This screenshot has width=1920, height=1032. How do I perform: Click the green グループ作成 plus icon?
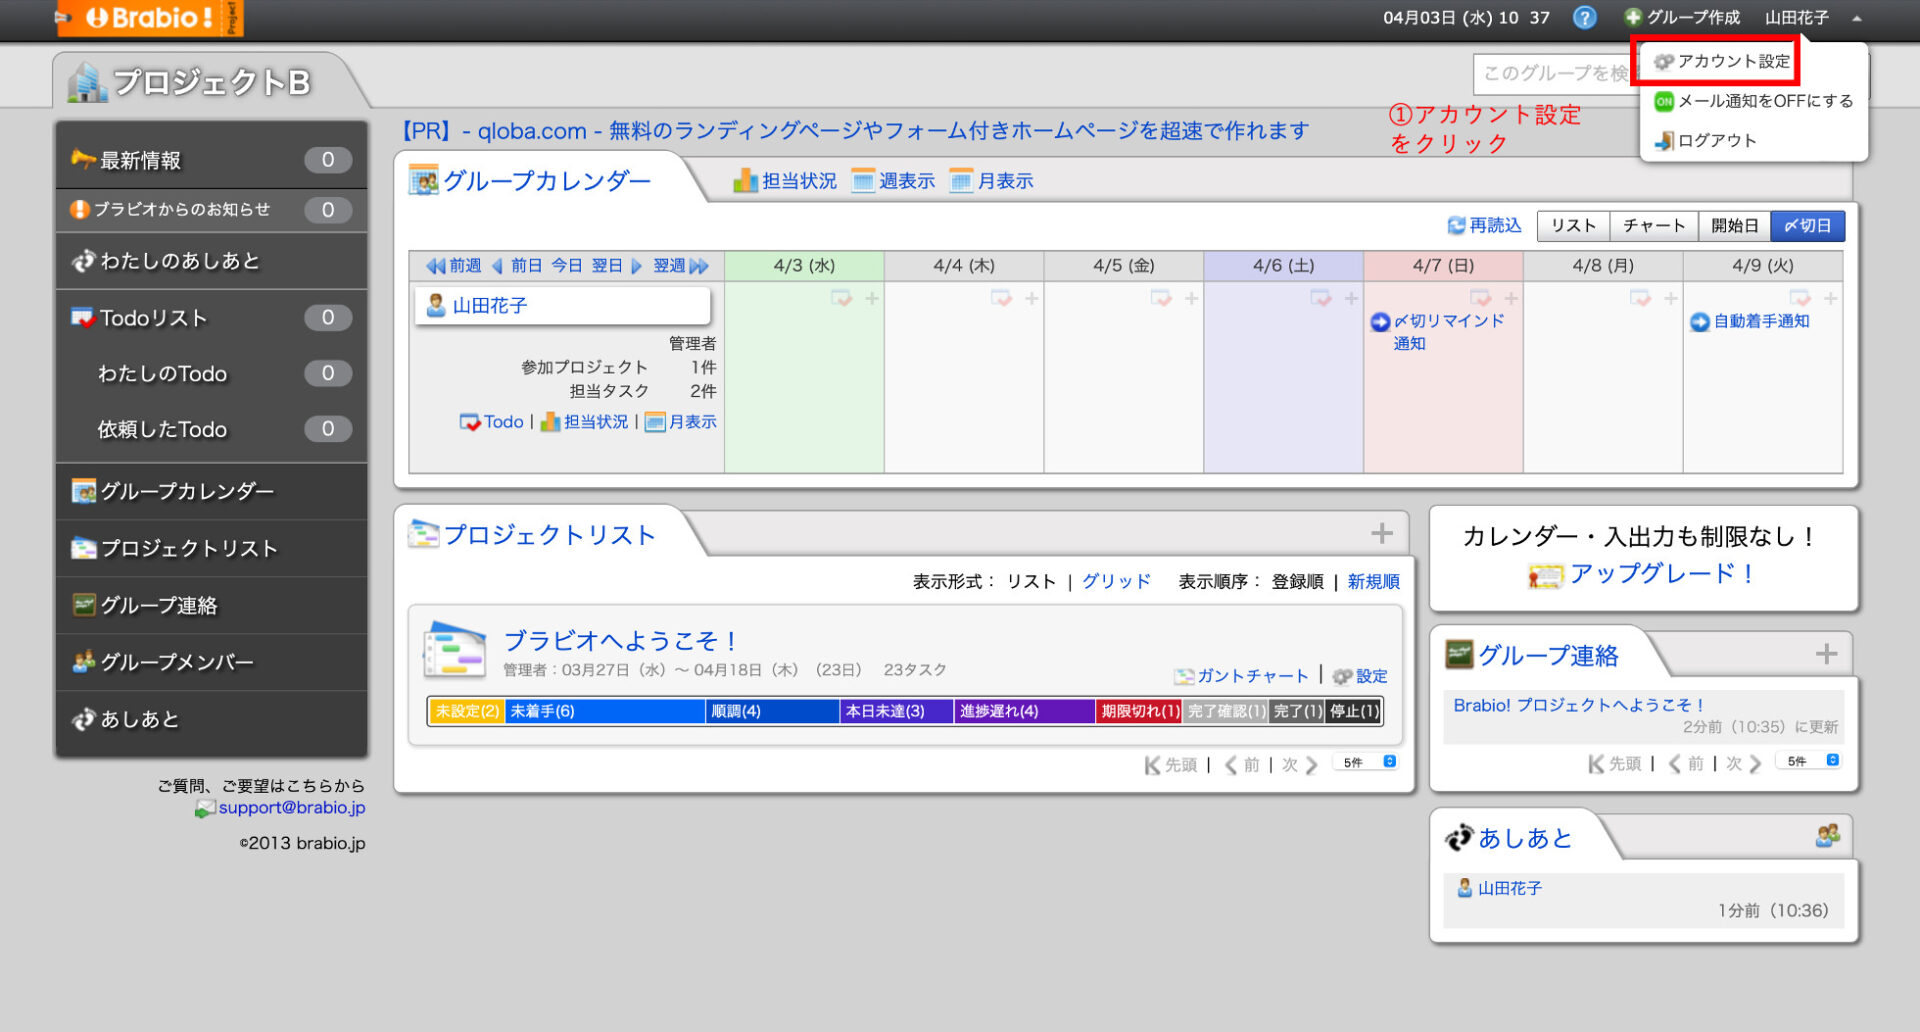1633,18
